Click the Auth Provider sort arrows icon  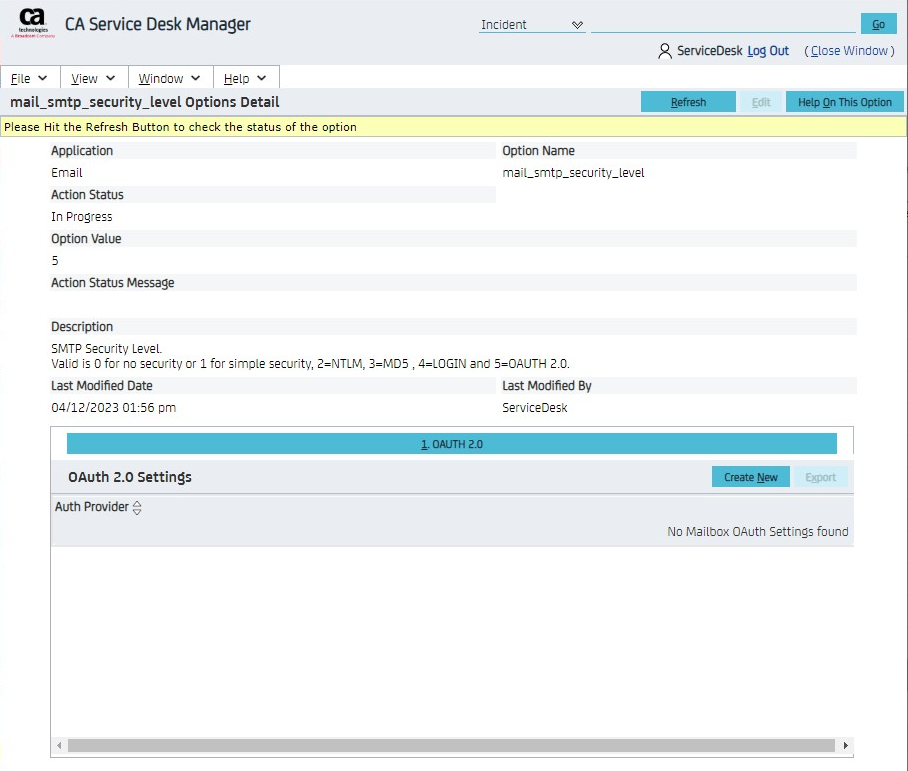(x=137, y=508)
